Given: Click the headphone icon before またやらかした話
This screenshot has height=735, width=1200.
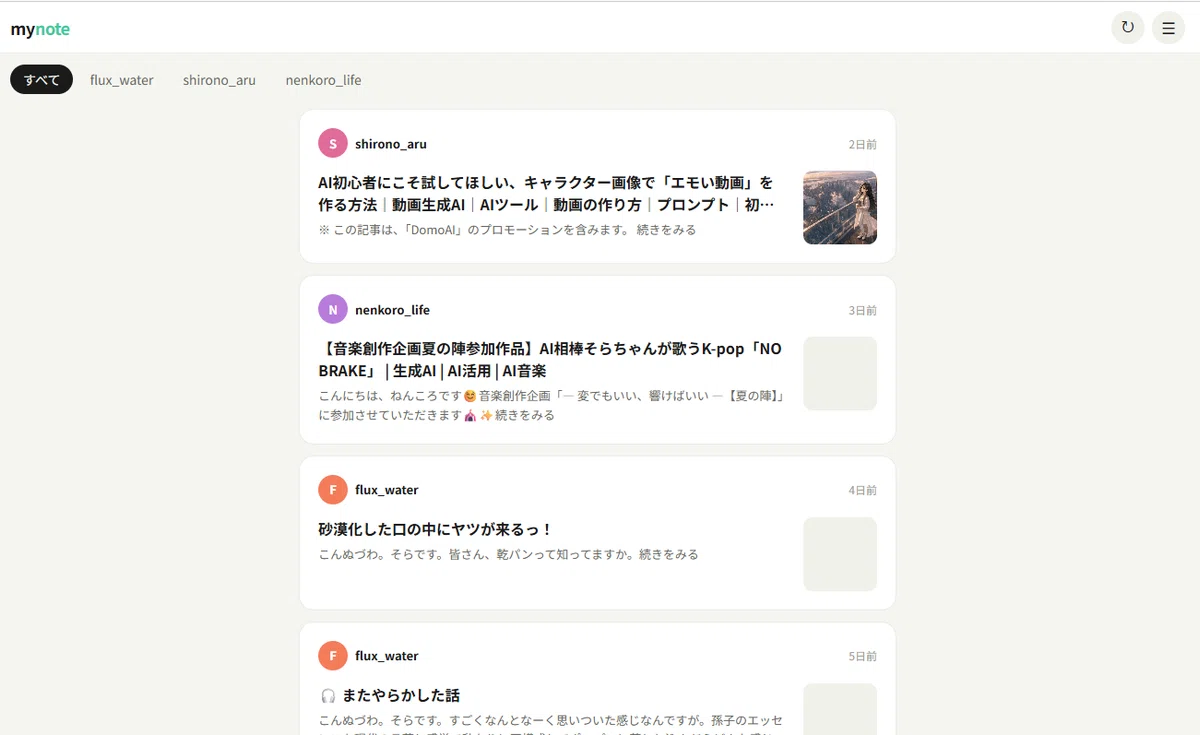Looking at the screenshot, I should pos(328,695).
